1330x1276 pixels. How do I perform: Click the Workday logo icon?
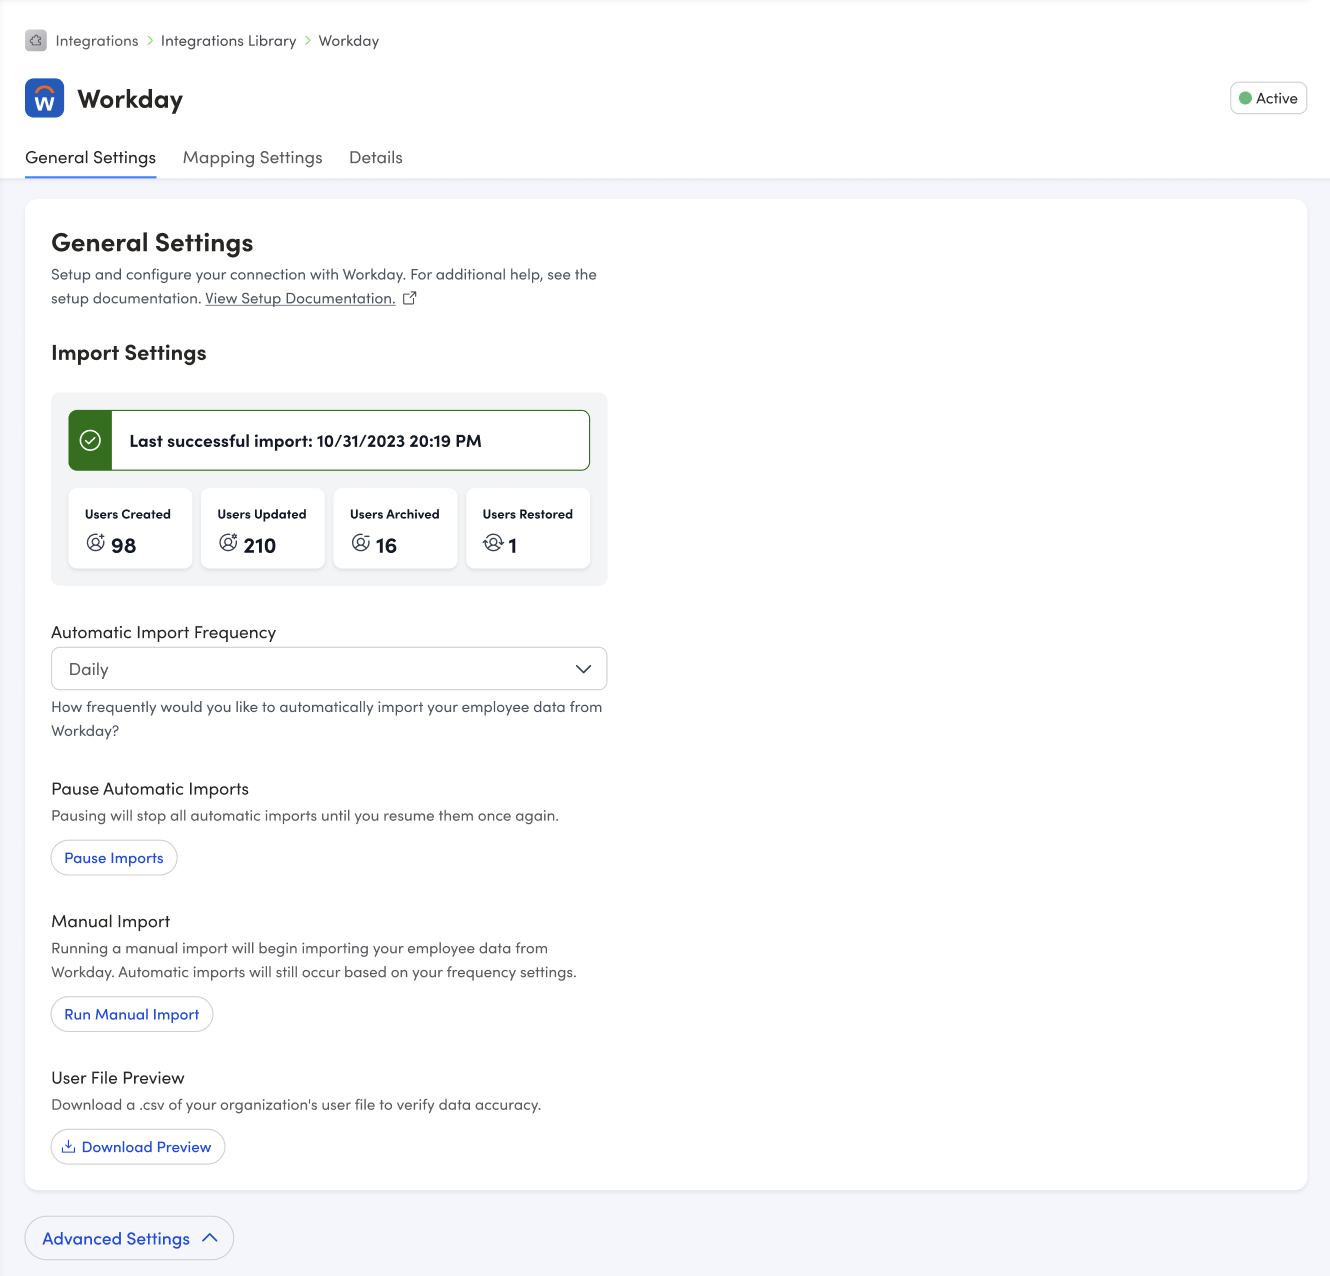tap(45, 99)
